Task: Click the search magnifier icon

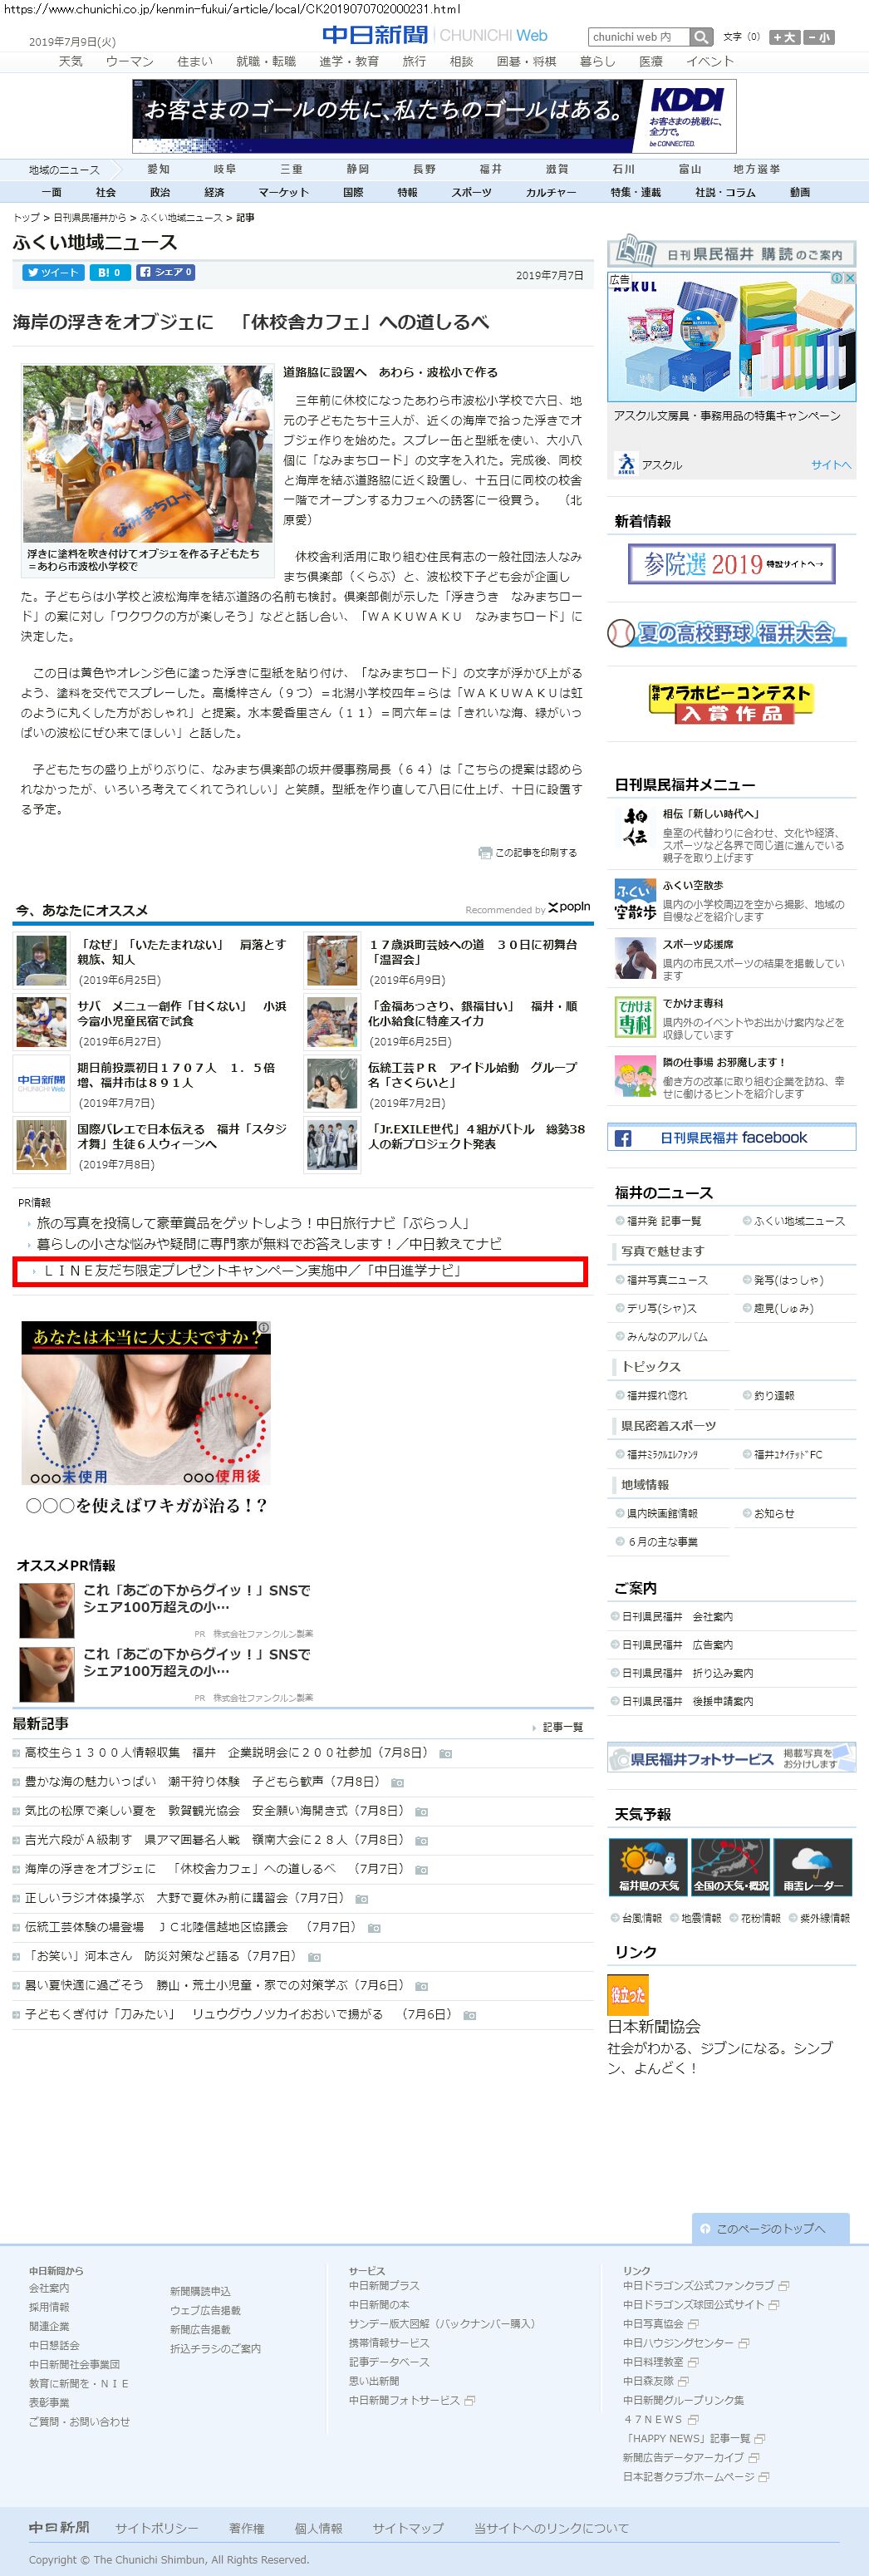Action: [x=701, y=37]
